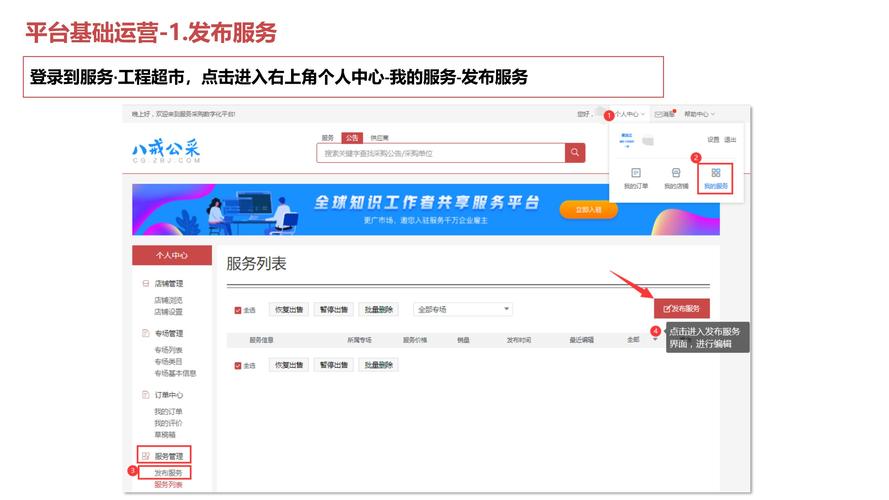Viewport: 889px width, 500px height.
Task: Open 店铺浏览 in the sidebar
Action: click(168, 300)
